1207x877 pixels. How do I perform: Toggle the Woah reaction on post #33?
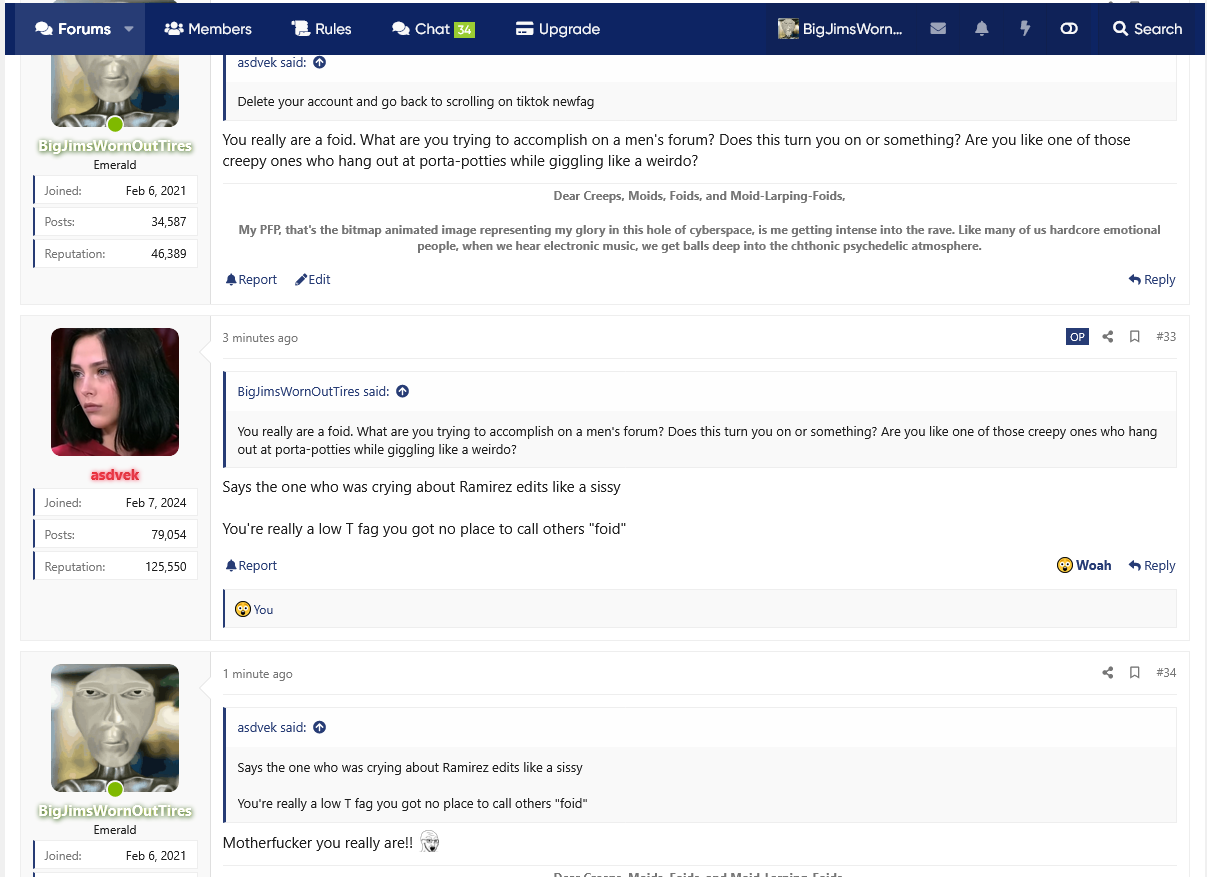[x=1084, y=566]
